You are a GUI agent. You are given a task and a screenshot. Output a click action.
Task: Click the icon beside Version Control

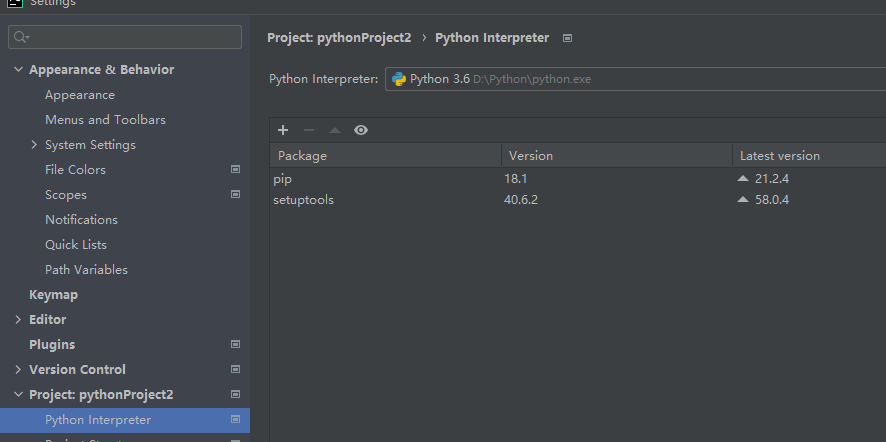click(235, 370)
